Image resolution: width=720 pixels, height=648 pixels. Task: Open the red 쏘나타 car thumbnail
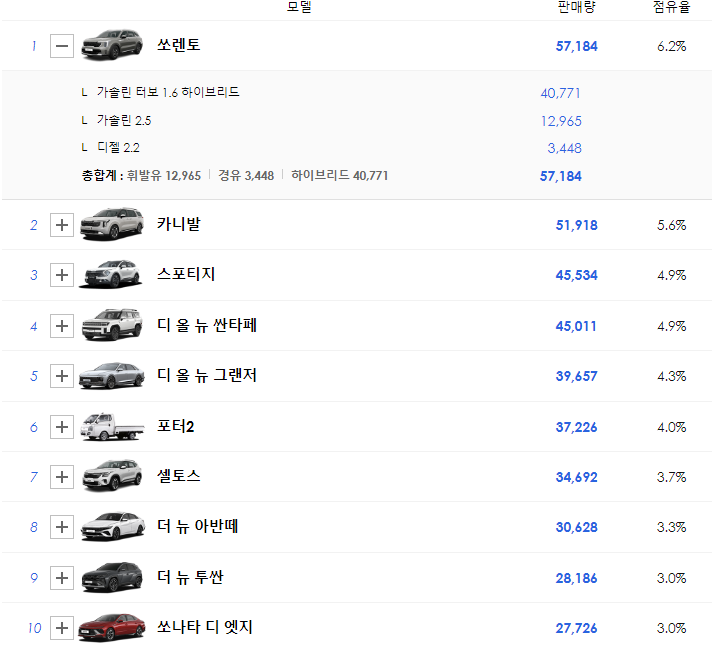coord(112,627)
